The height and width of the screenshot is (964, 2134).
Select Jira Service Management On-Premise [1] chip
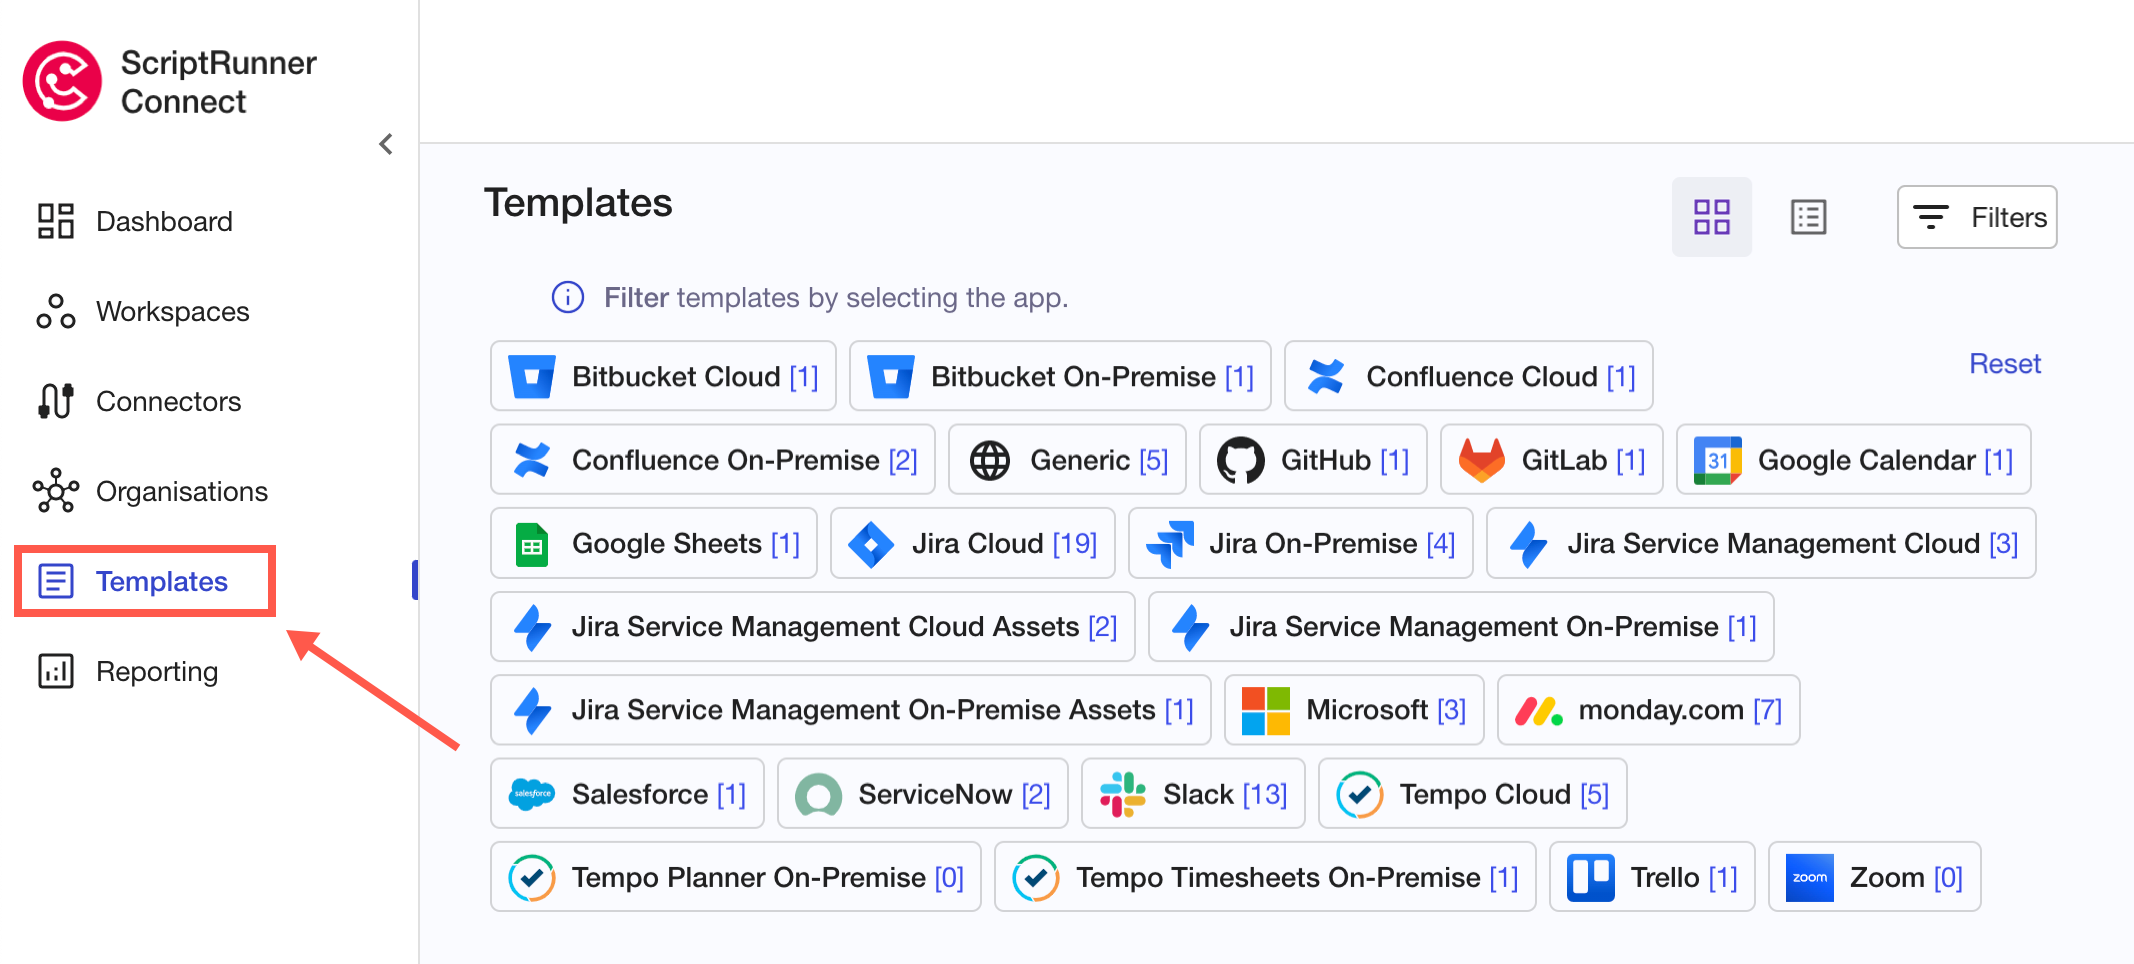pos(1461,626)
